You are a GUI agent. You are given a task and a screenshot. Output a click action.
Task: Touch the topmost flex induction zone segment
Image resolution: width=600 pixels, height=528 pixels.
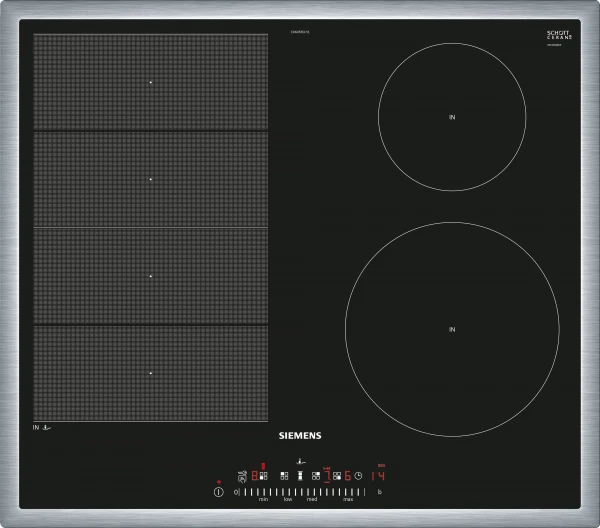pos(150,83)
